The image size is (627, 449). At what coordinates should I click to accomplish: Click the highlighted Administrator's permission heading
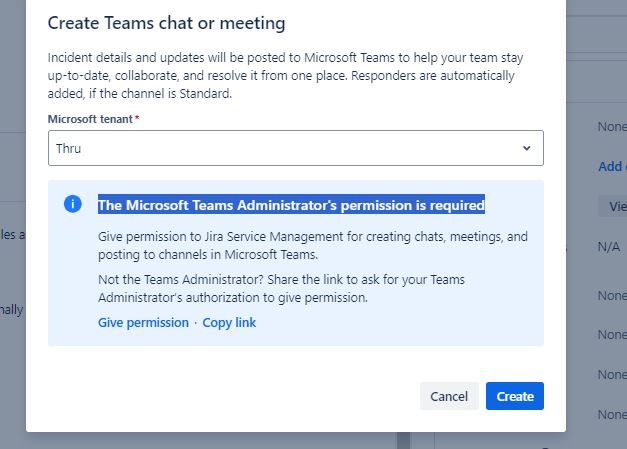(292, 205)
